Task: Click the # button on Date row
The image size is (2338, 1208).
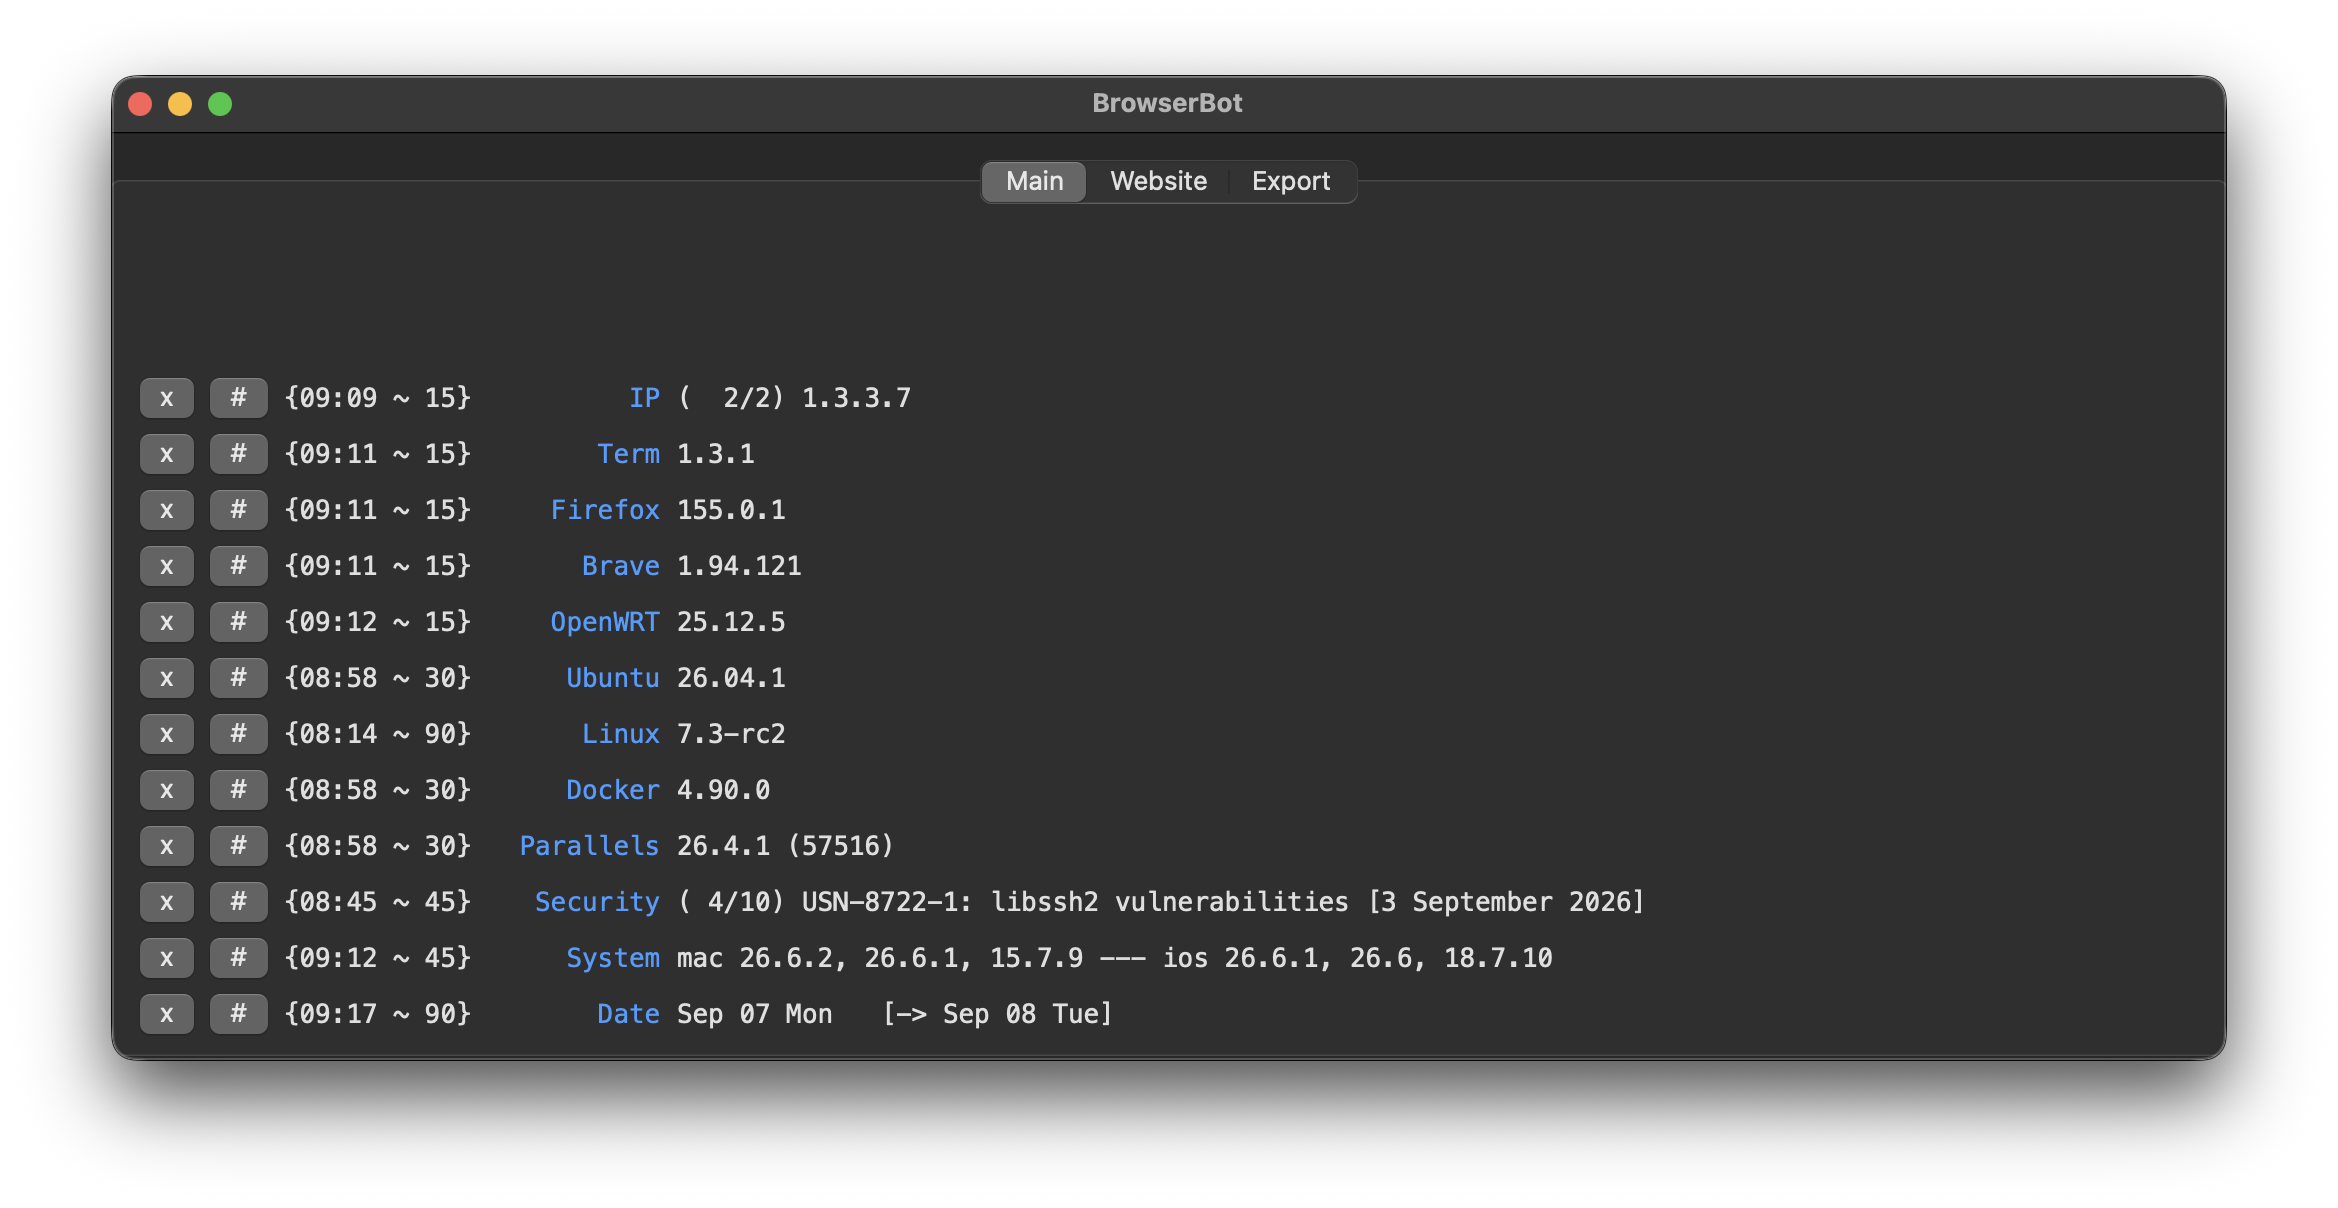Action: [238, 1014]
